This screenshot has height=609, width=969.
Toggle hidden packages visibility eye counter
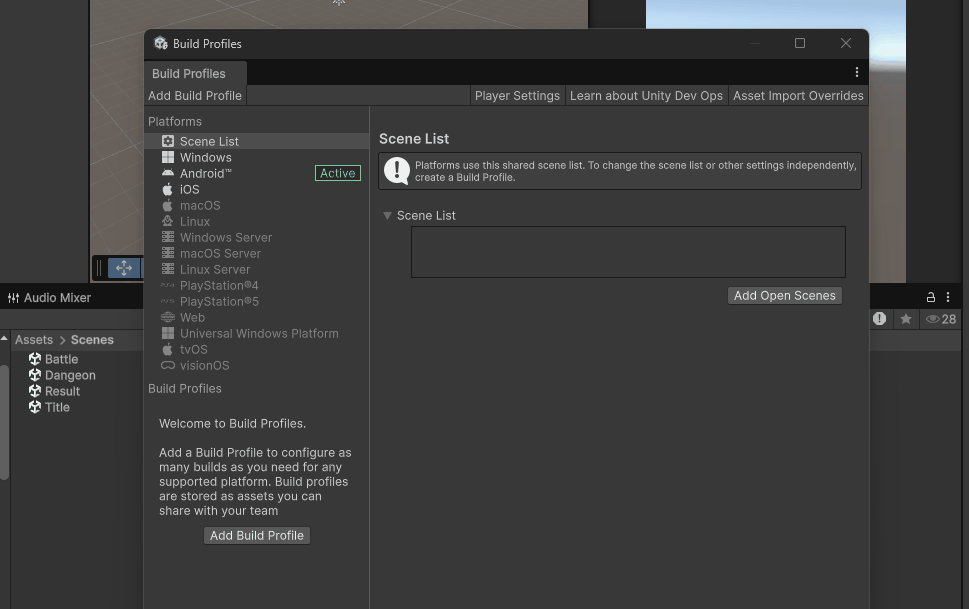[941, 319]
